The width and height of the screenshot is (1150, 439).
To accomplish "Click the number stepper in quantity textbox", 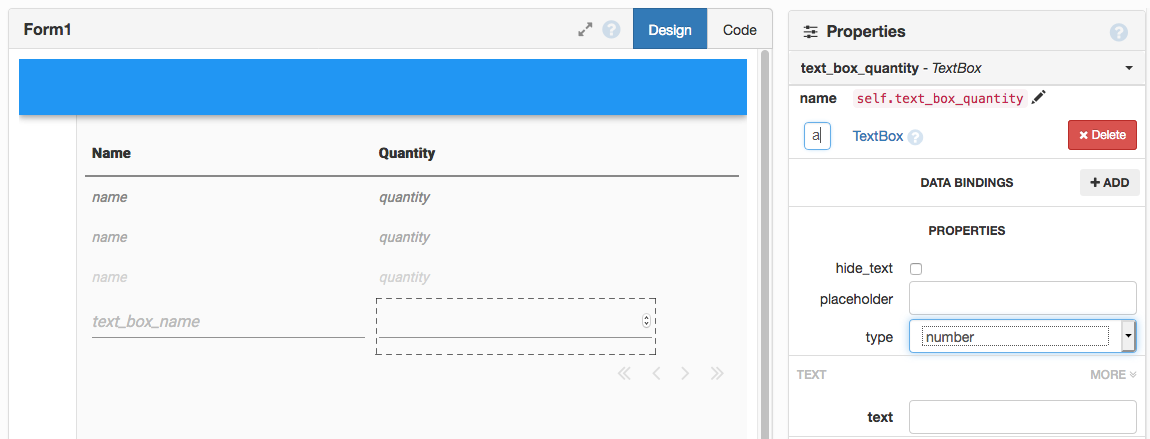I will [x=646, y=321].
